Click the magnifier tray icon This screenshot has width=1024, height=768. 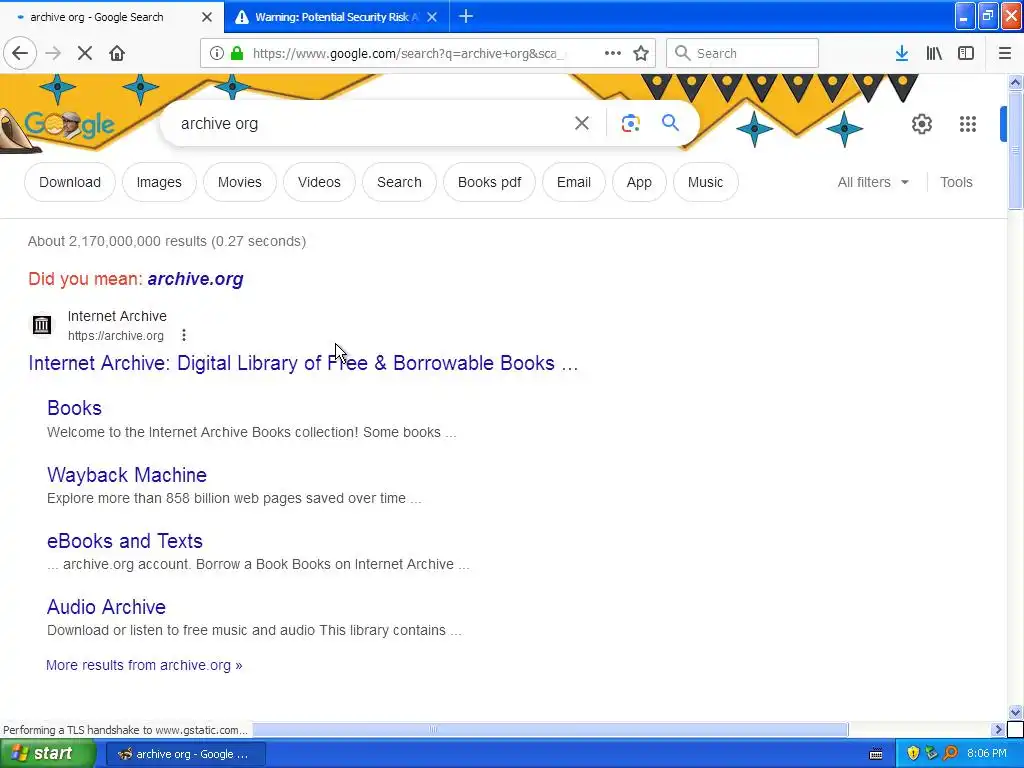pos(950,753)
